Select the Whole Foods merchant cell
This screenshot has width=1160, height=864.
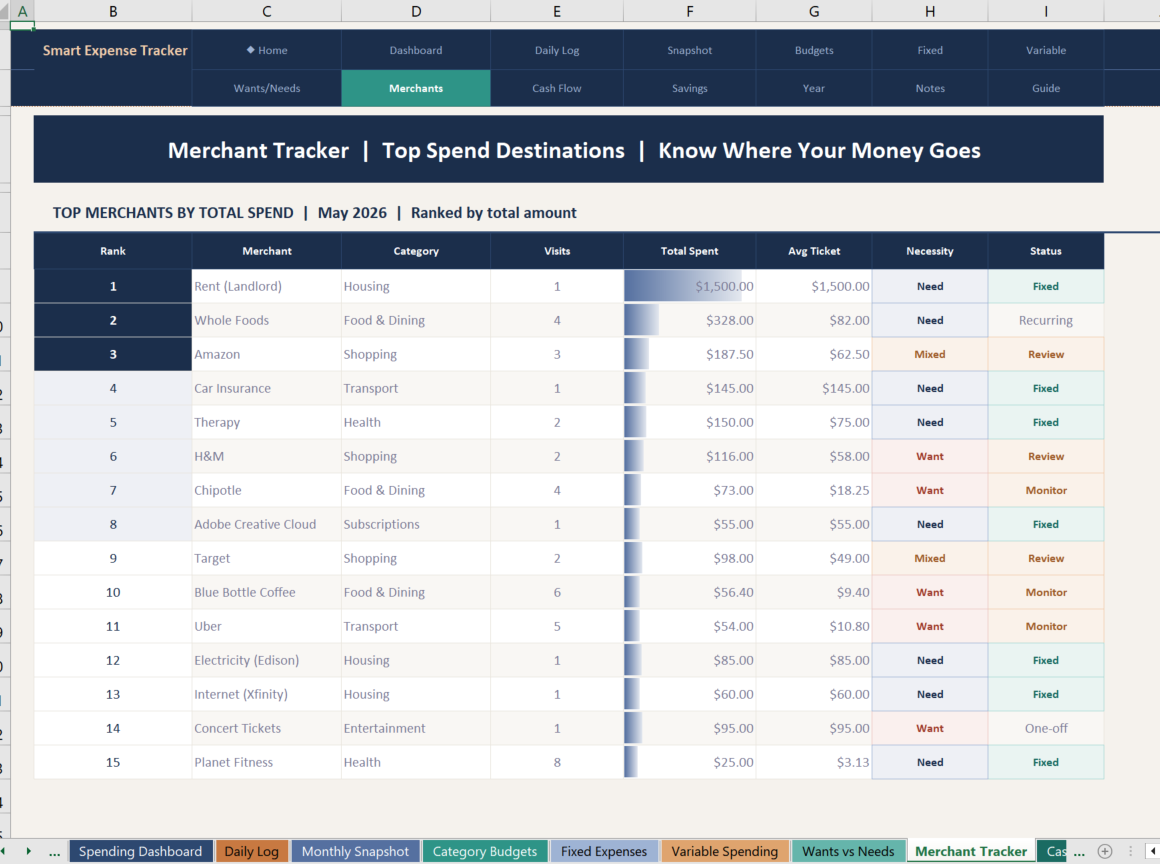coord(266,320)
